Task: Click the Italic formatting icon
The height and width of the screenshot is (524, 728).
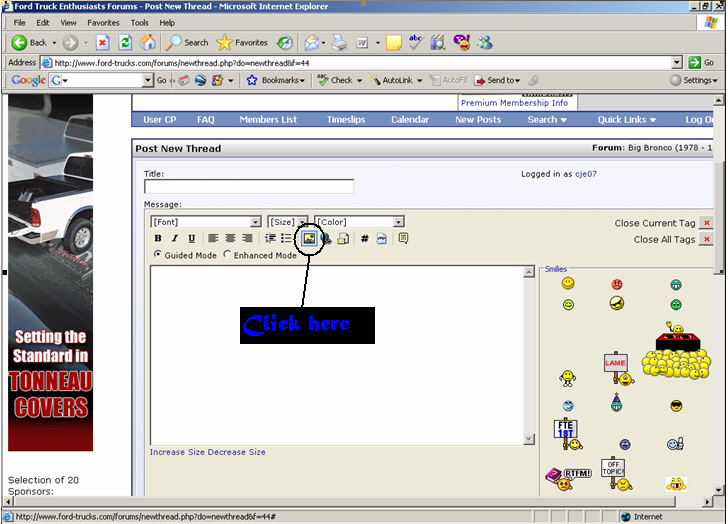Action: point(175,239)
